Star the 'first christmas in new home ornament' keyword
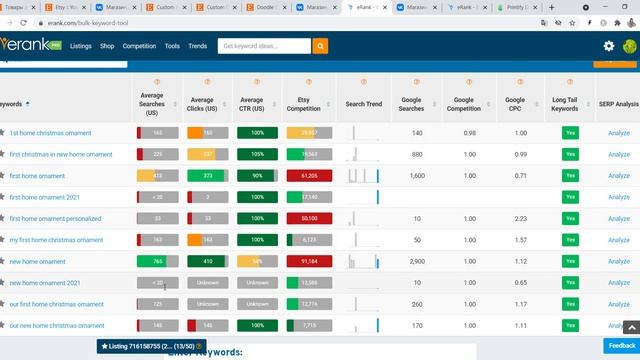The height and width of the screenshot is (360, 640). tap(2, 153)
